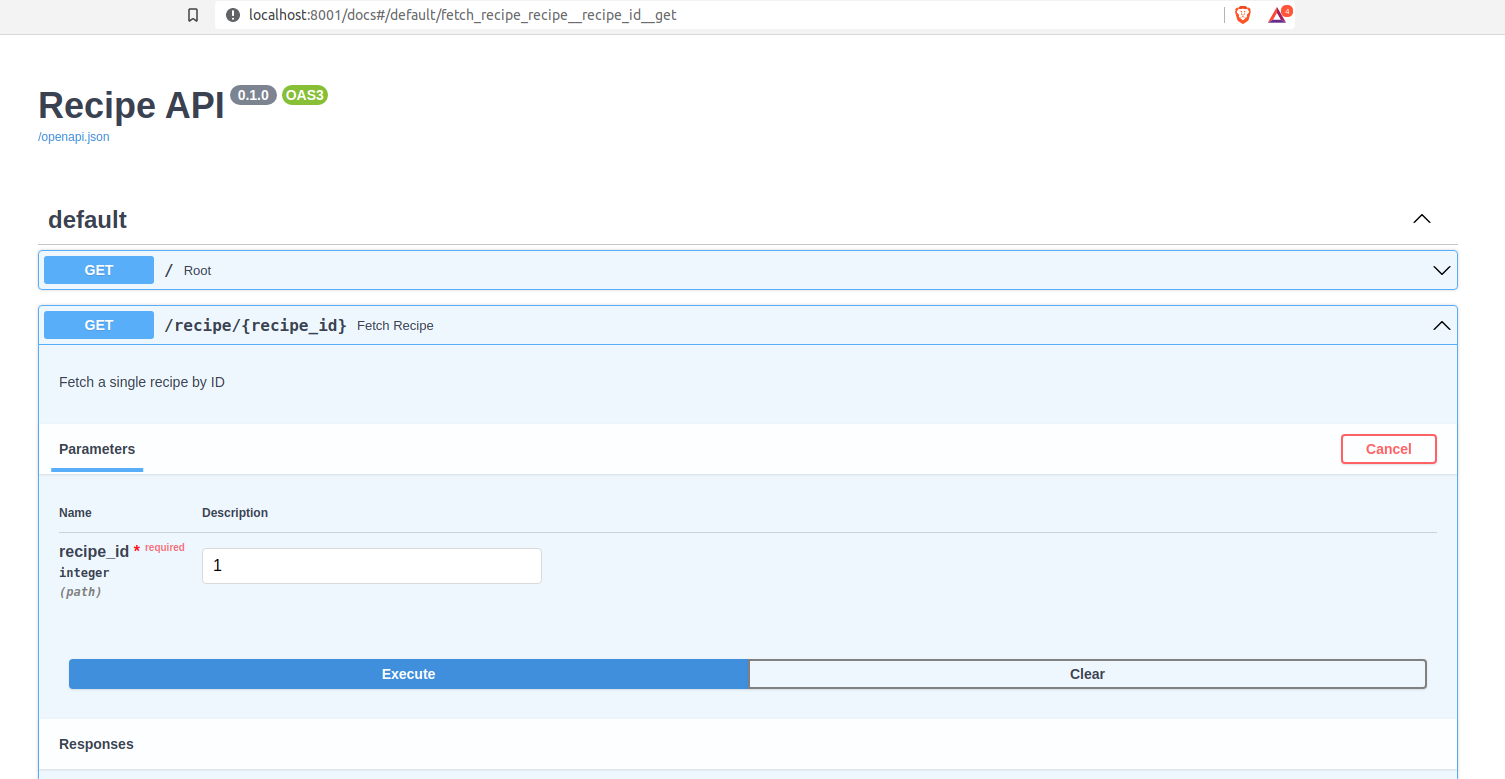Click the Recipe API title
This screenshot has height=779, width=1505.
[131, 105]
